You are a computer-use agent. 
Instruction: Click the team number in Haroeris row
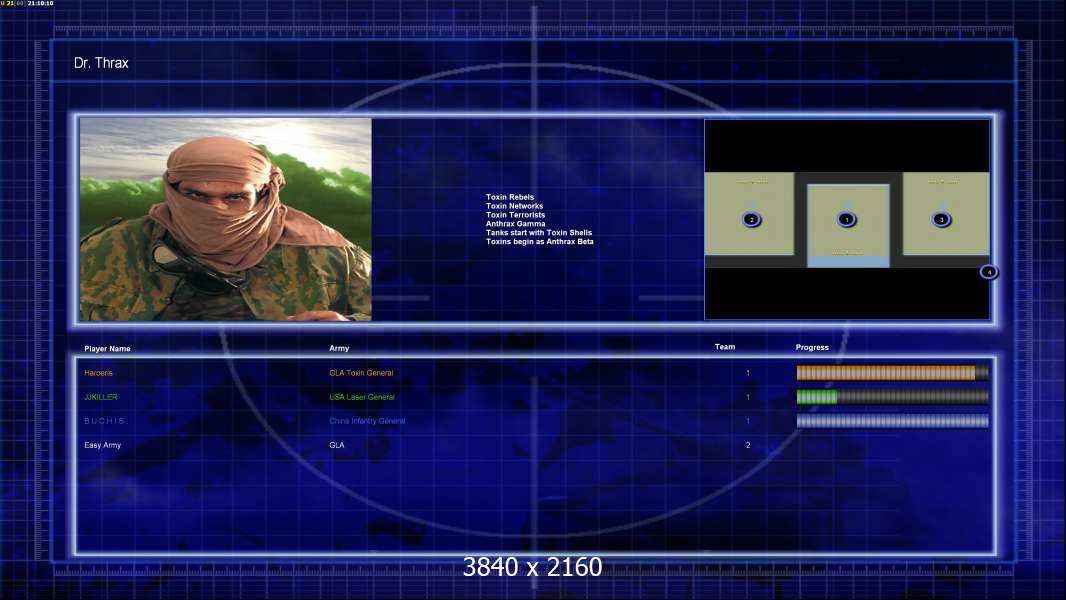pos(748,373)
